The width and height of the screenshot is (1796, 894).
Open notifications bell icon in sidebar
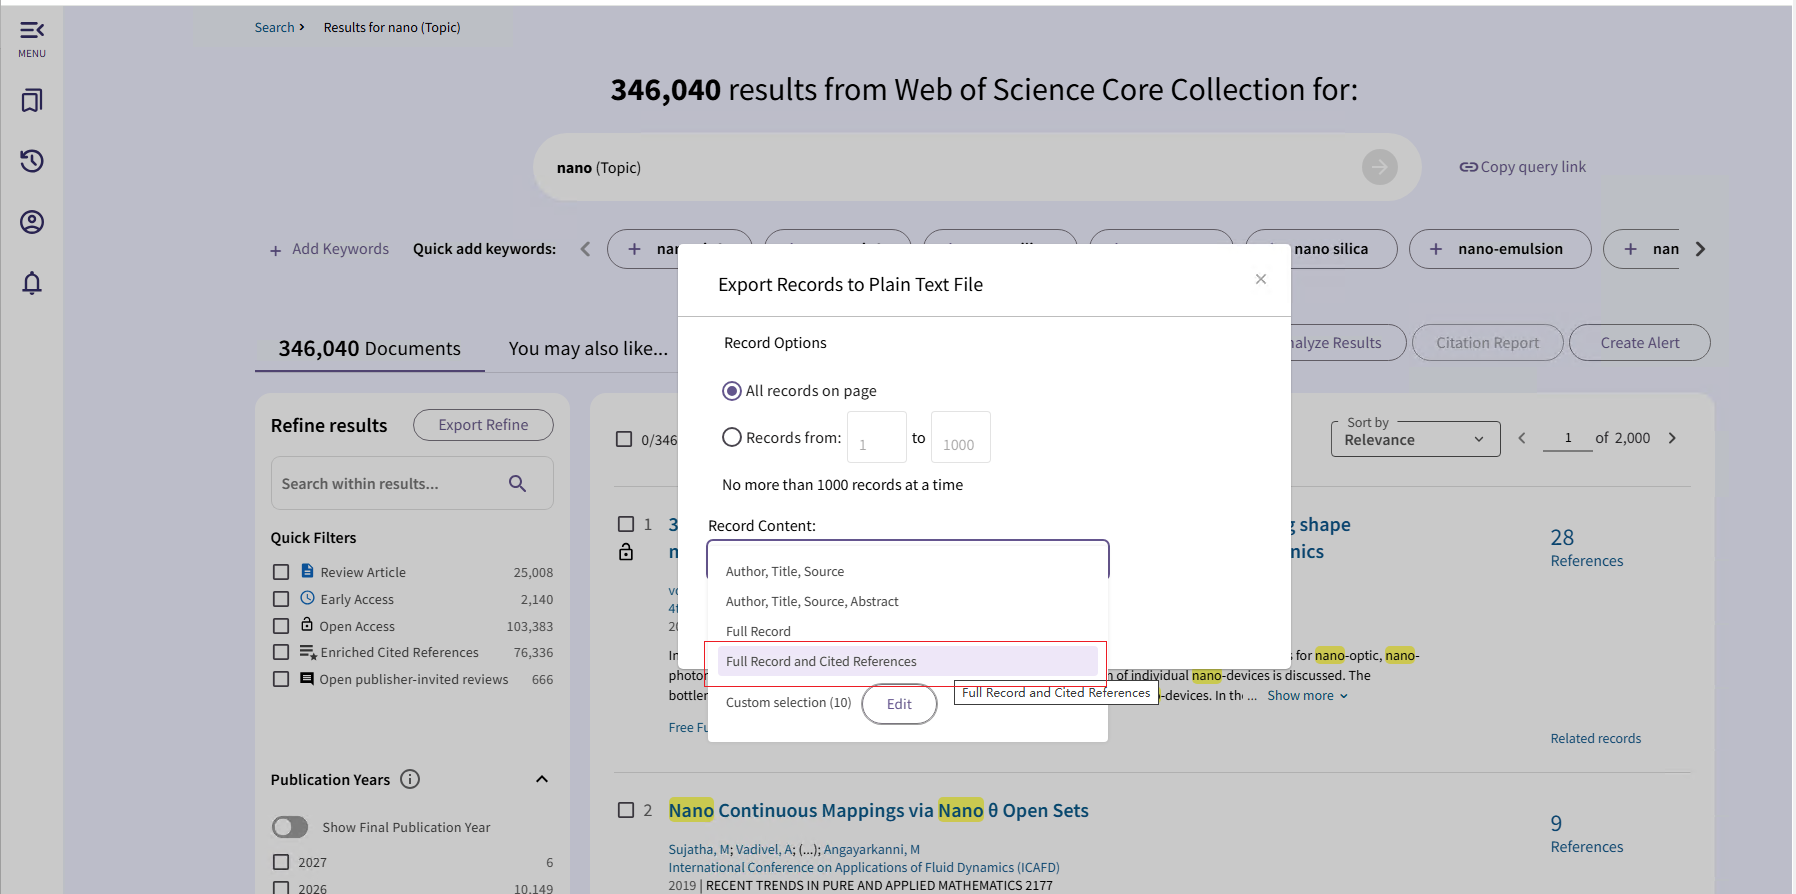click(32, 283)
